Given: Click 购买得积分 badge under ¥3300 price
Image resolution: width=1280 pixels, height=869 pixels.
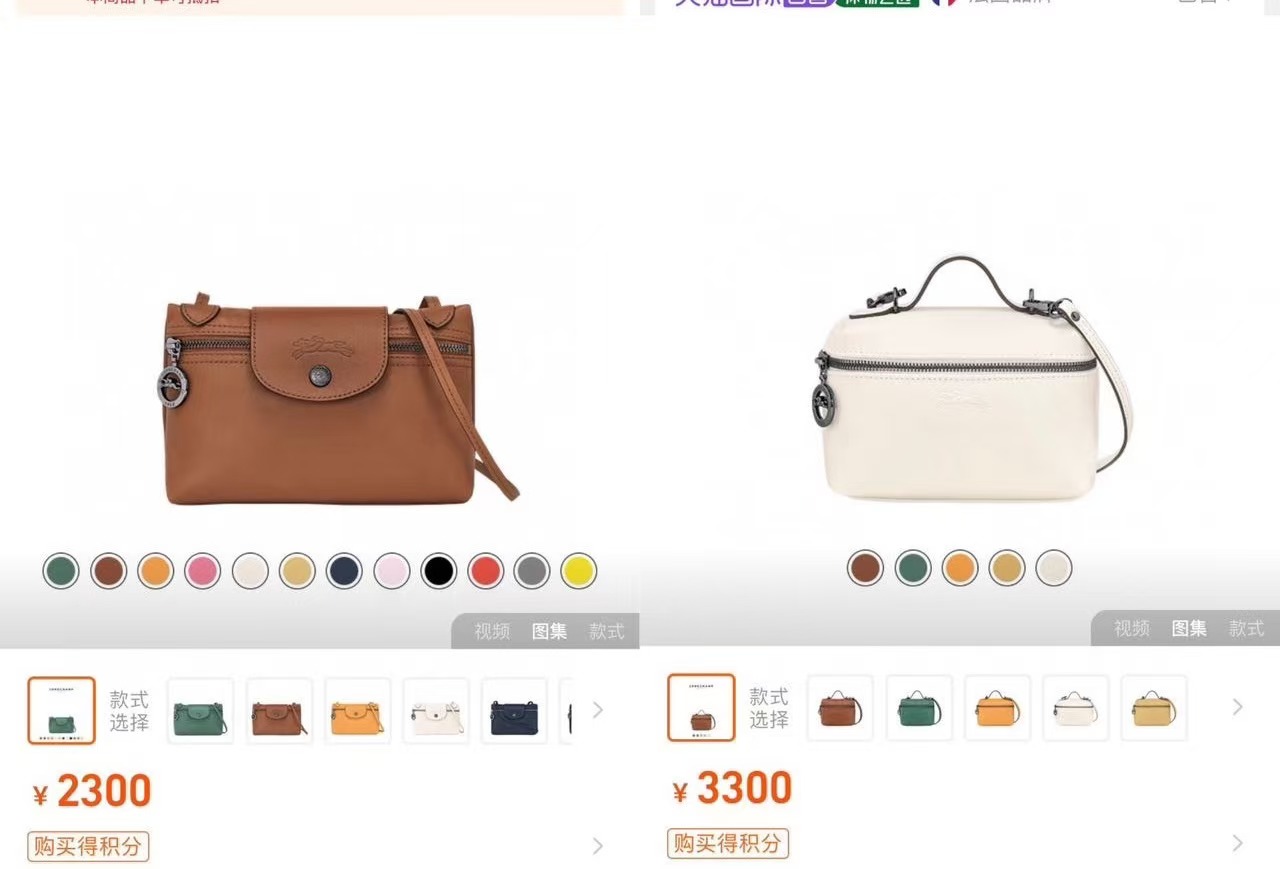Looking at the screenshot, I should click(728, 843).
